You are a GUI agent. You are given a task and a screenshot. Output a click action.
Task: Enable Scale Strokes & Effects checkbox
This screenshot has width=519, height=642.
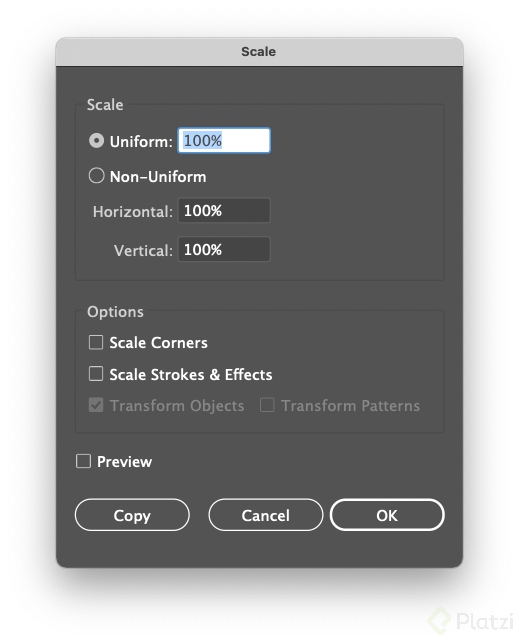pyautogui.click(x=96, y=374)
